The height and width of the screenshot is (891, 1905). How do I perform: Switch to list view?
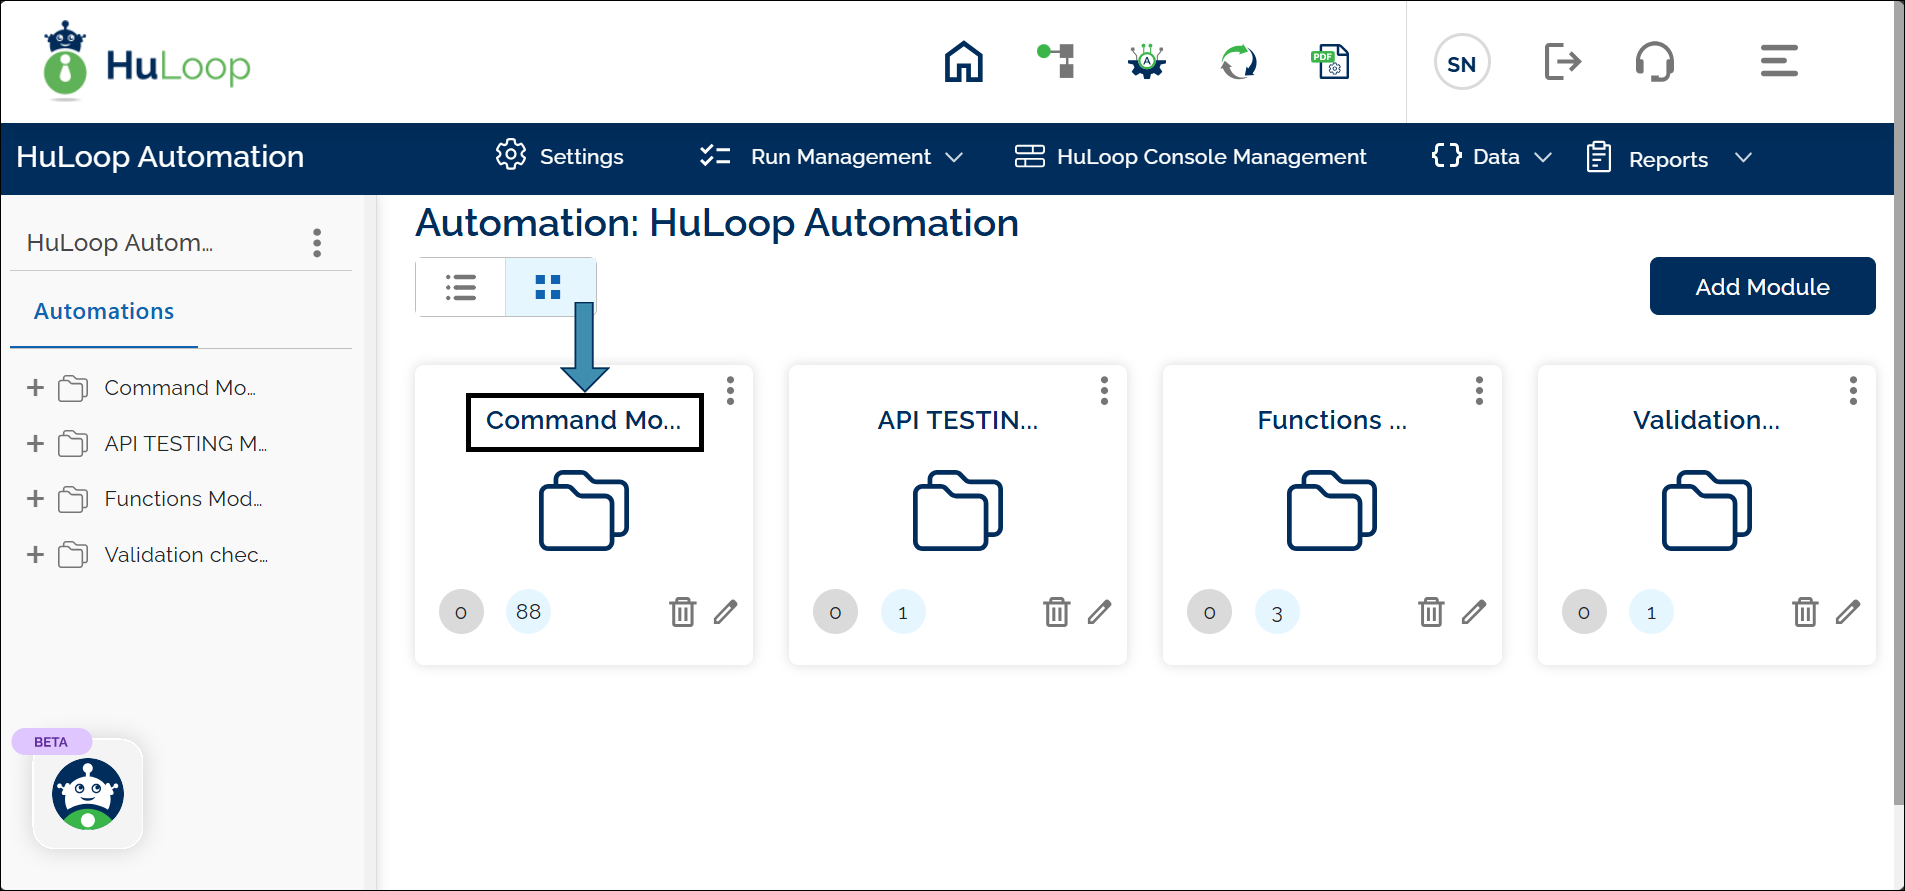(x=461, y=288)
